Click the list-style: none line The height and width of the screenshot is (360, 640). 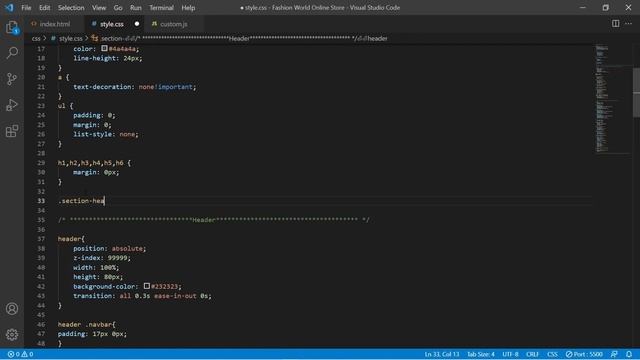pos(106,134)
